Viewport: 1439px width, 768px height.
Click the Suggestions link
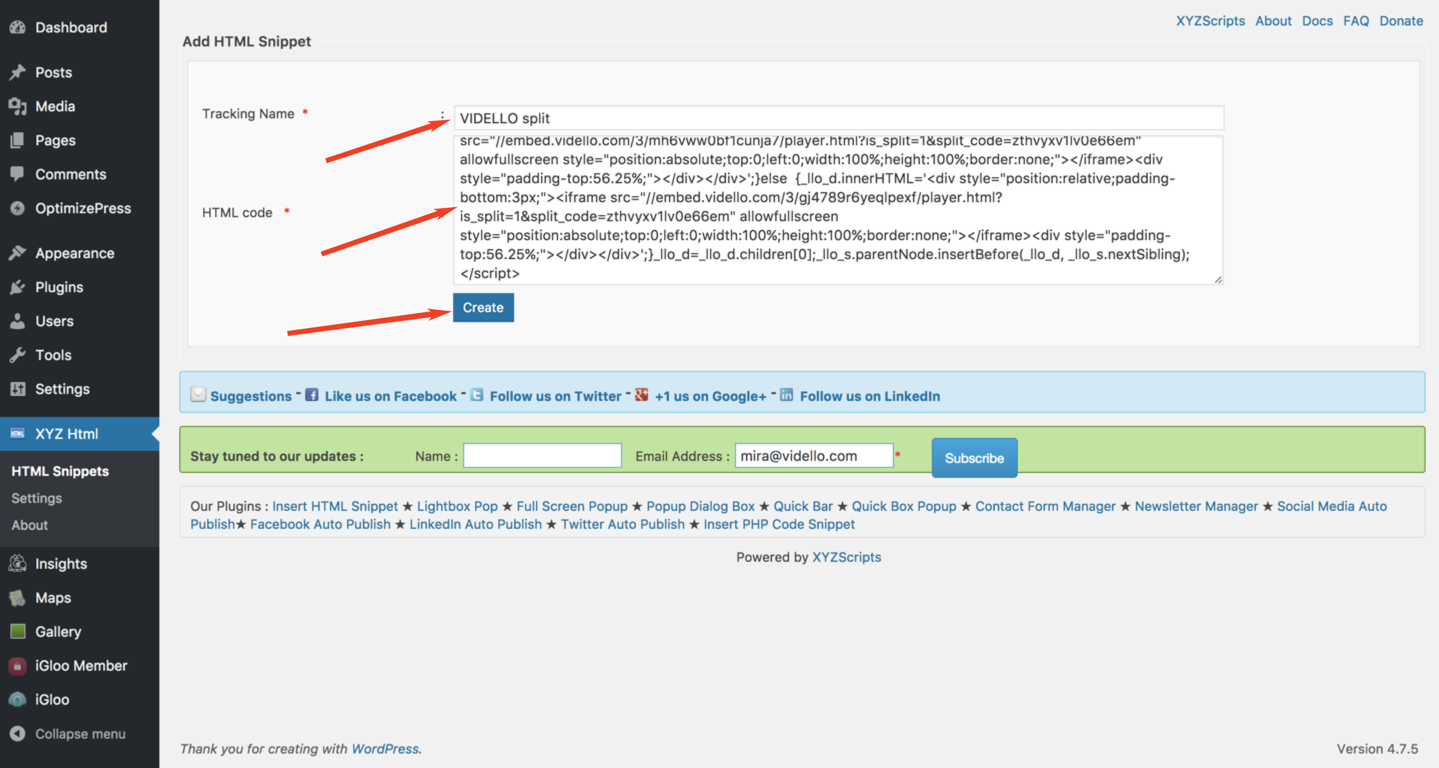(x=251, y=396)
